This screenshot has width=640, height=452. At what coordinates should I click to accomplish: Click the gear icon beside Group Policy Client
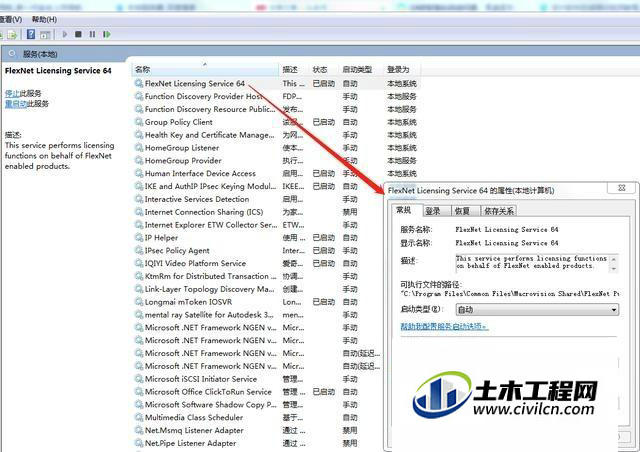click(139, 122)
